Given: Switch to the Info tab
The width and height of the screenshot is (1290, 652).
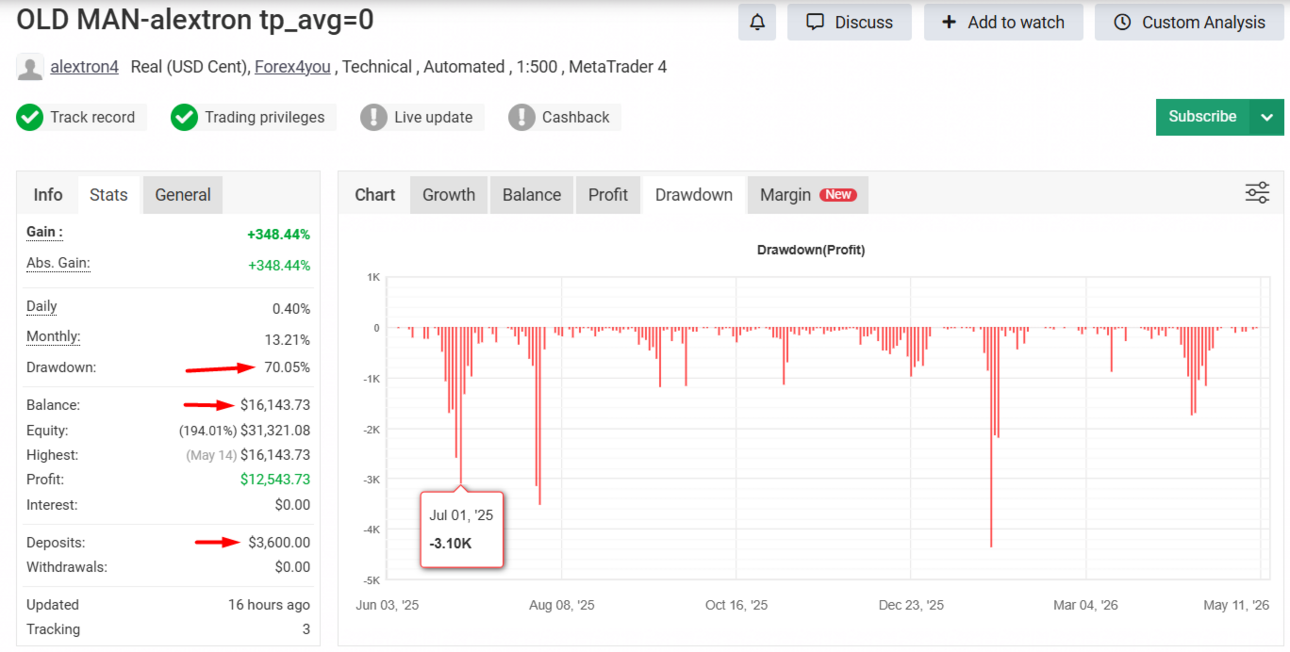Looking at the screenshot, I should (x=48, y=195).
